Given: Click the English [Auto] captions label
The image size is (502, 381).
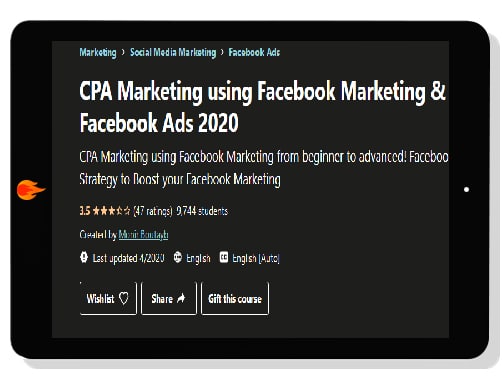Looking at the screenshot, I should point(256,258).
